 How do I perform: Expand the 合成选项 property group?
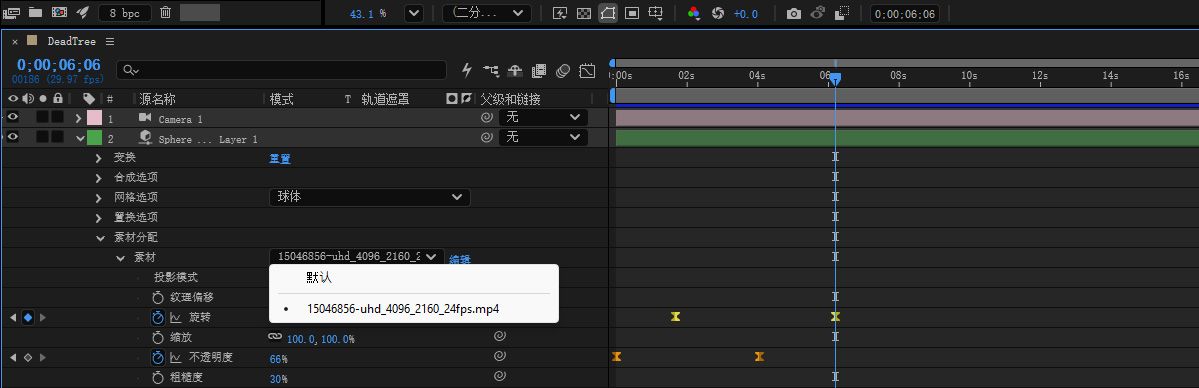pos(99,178)
